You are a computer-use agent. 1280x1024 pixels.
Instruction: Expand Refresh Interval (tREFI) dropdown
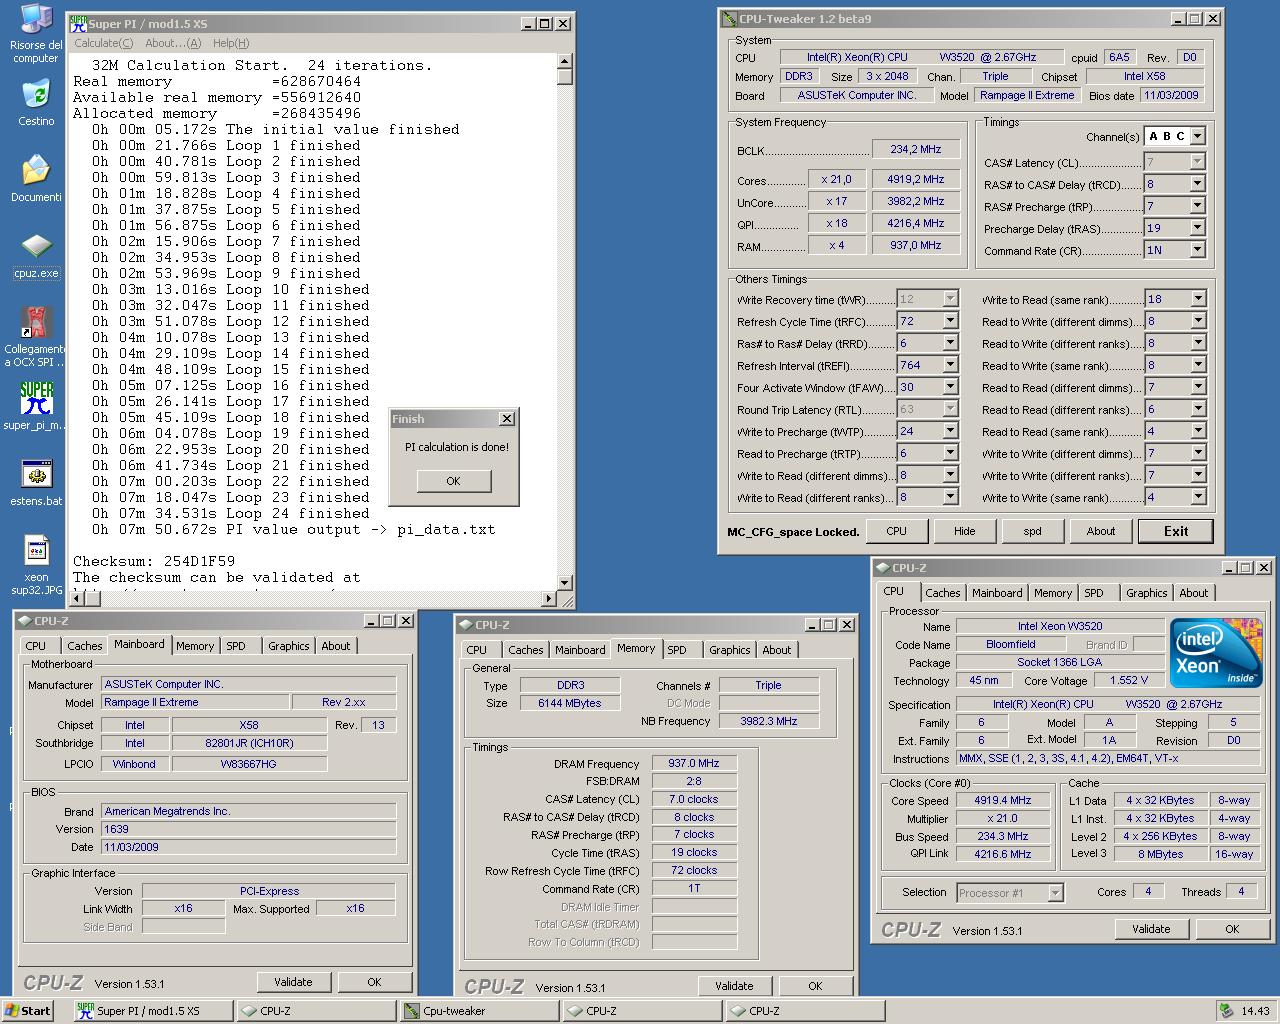click(951, 366)
